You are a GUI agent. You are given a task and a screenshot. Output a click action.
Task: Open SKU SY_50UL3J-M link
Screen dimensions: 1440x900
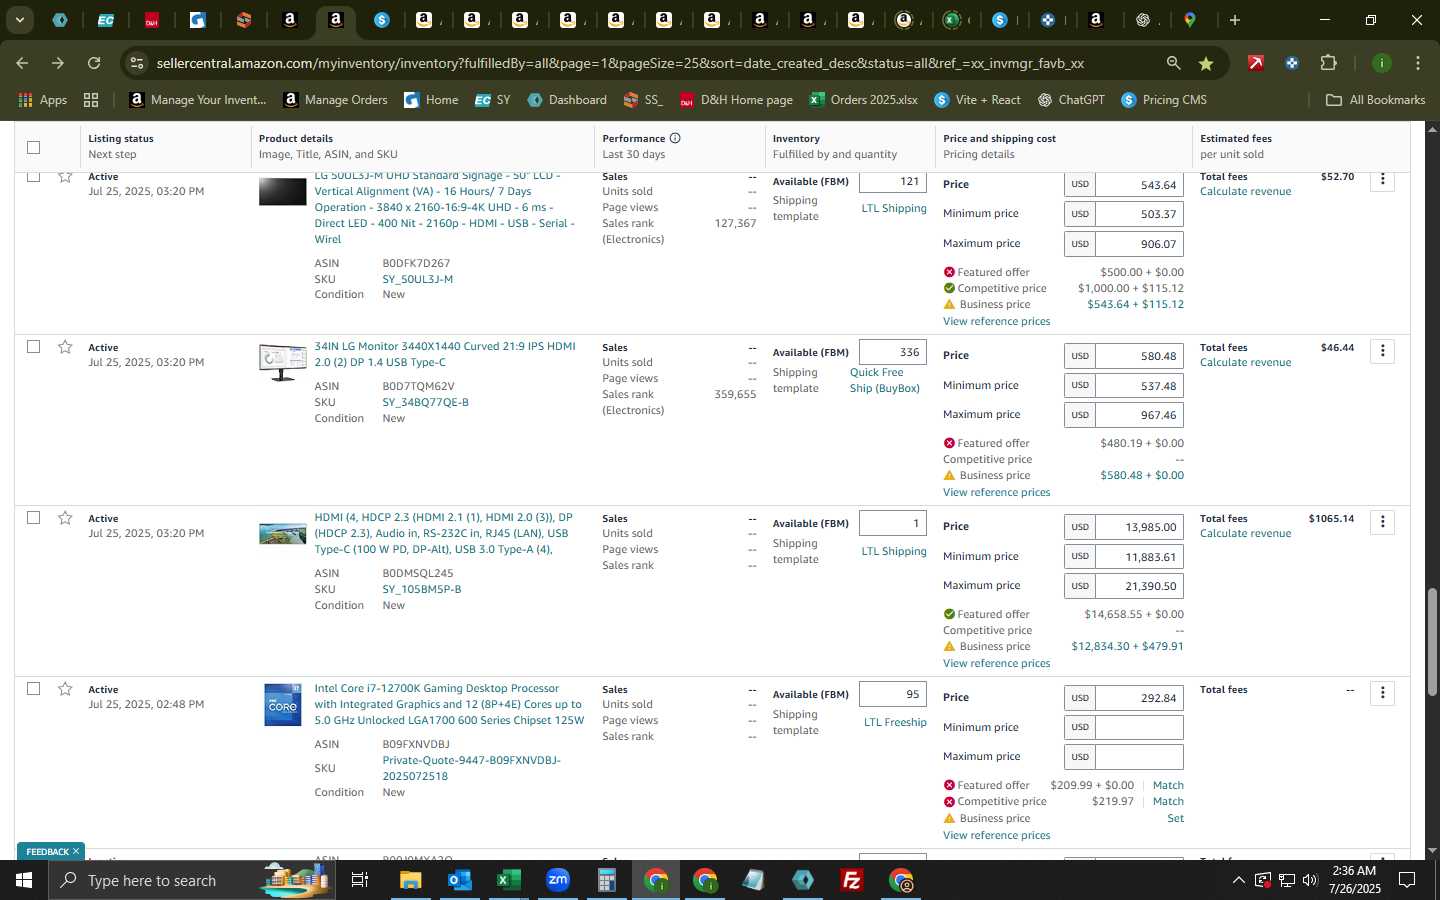pos(417,279)
